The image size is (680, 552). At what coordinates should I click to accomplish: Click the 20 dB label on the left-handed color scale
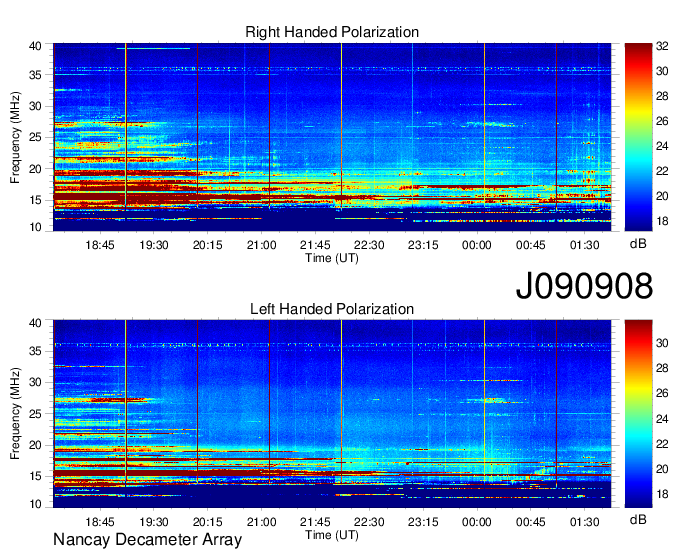[662, 469]
